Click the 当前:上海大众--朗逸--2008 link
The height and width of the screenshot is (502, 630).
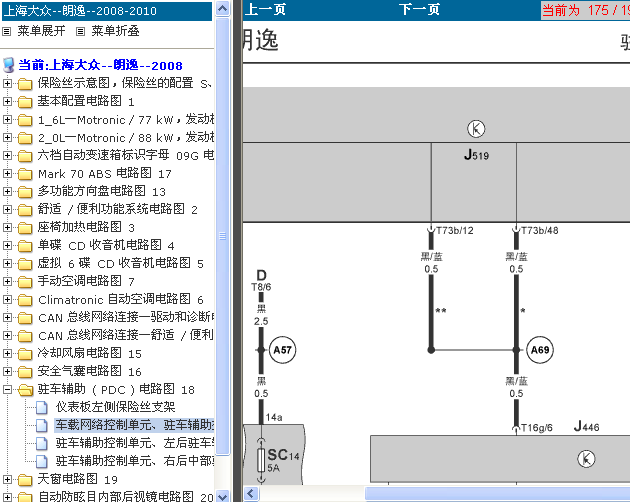click(100, 65)
